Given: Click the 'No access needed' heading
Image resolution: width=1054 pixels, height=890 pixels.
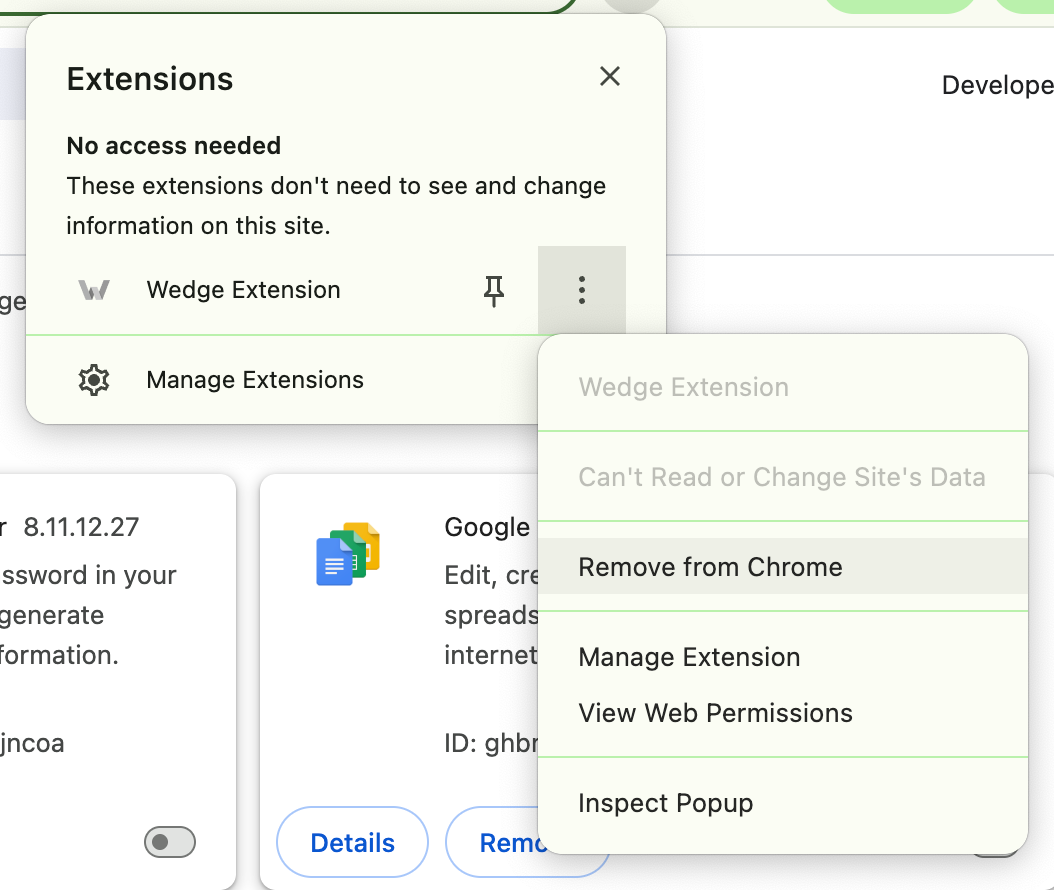Looking at the screenshot, I should [173, 145].
